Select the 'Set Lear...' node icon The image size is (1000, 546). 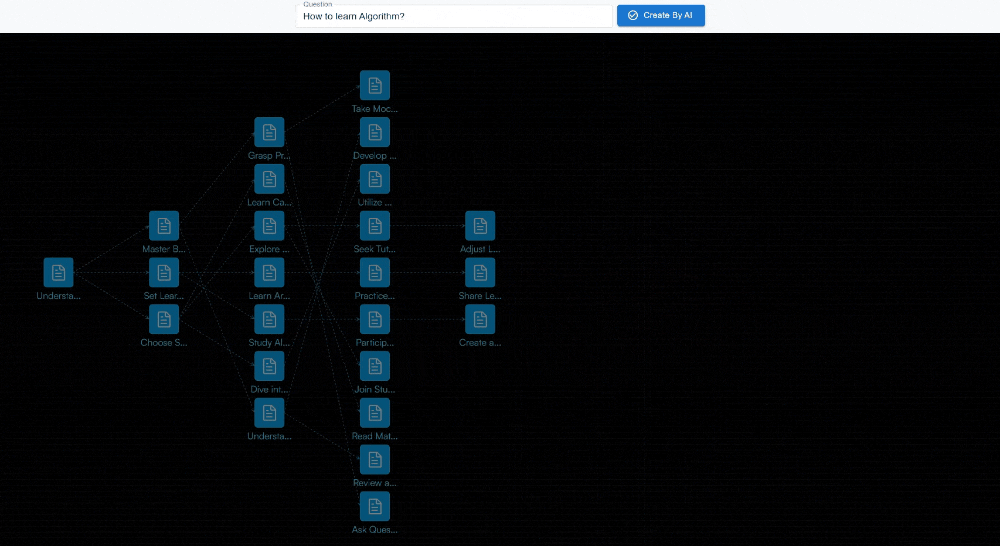[x=164, y=272]
